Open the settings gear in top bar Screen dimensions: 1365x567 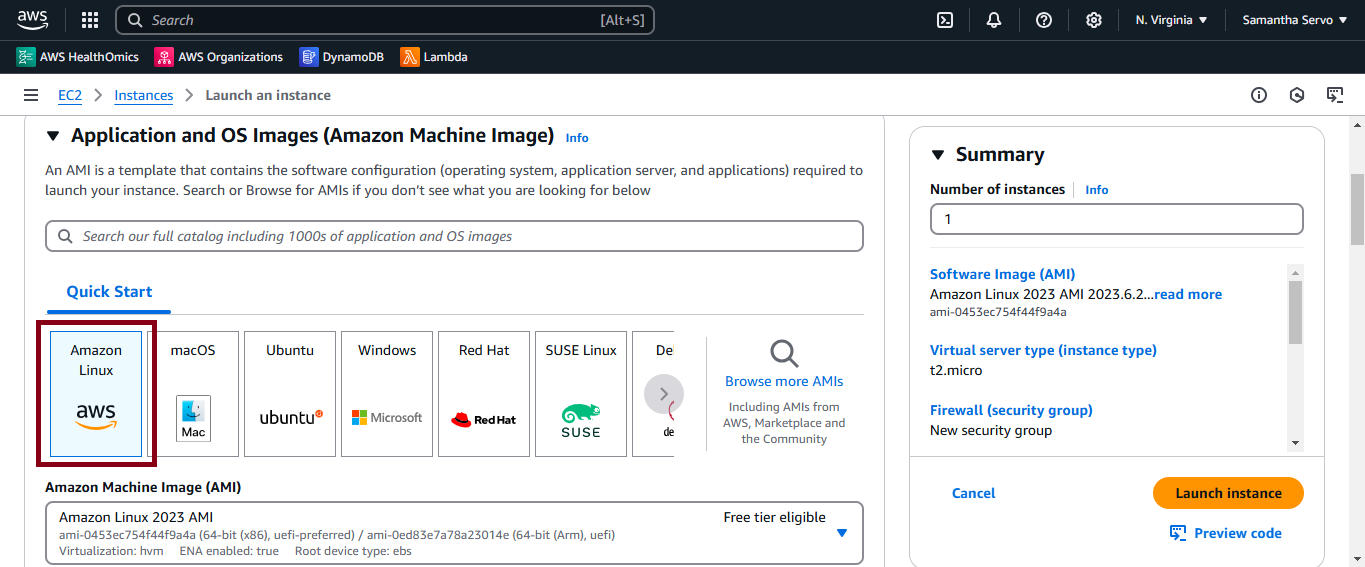coord(1094,20)
